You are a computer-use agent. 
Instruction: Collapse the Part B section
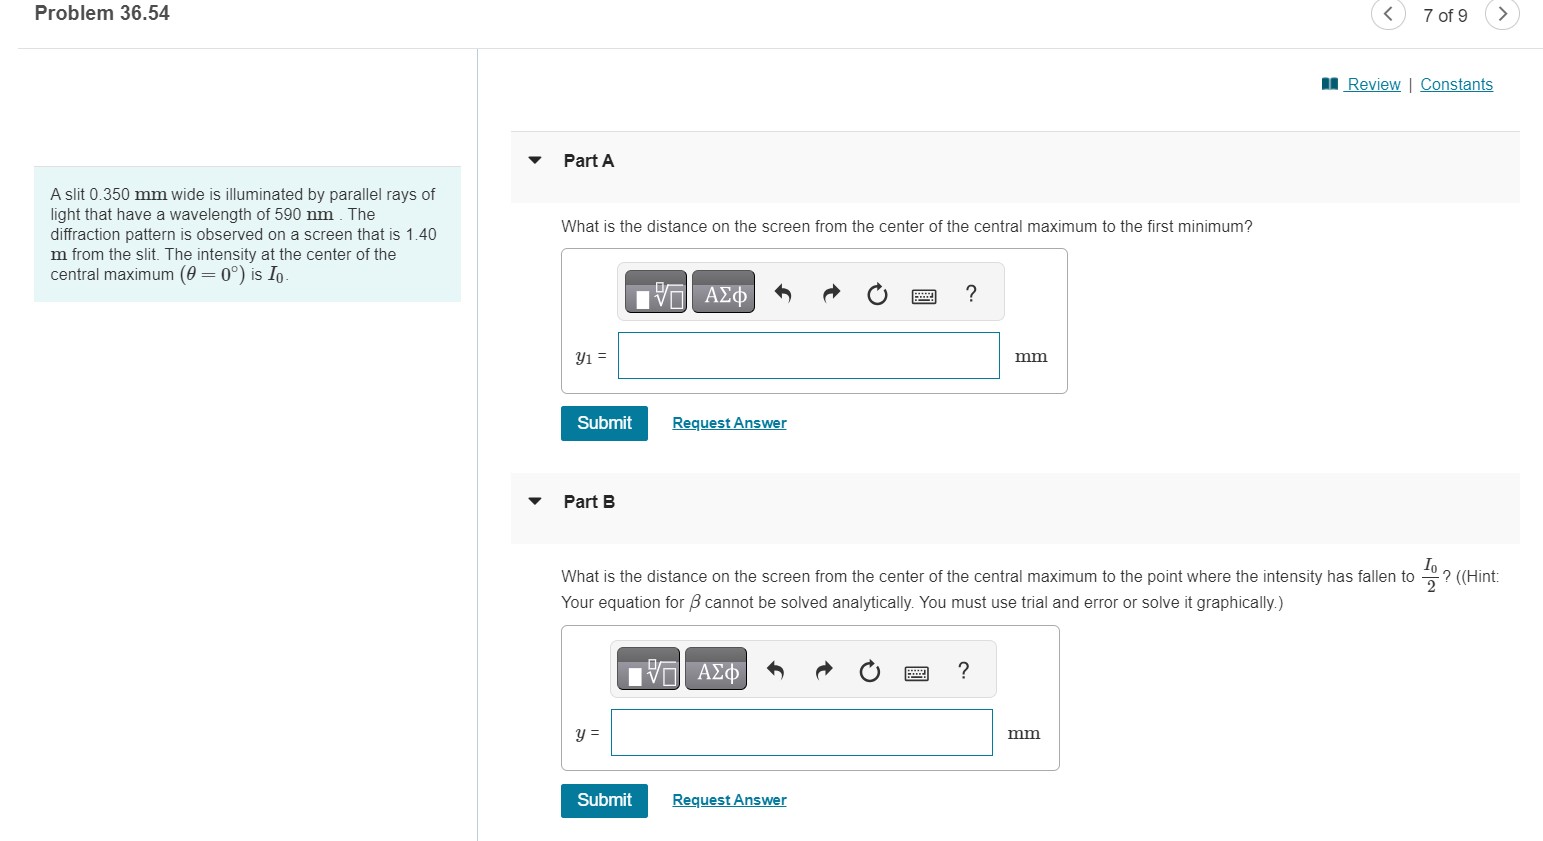tap(535, 501)
